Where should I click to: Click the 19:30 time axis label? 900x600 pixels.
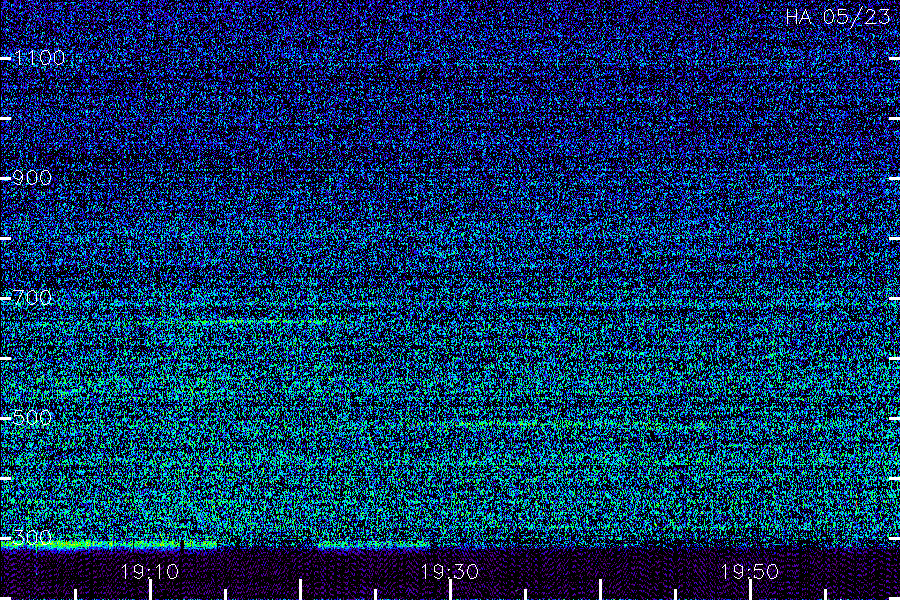point(449,571)
